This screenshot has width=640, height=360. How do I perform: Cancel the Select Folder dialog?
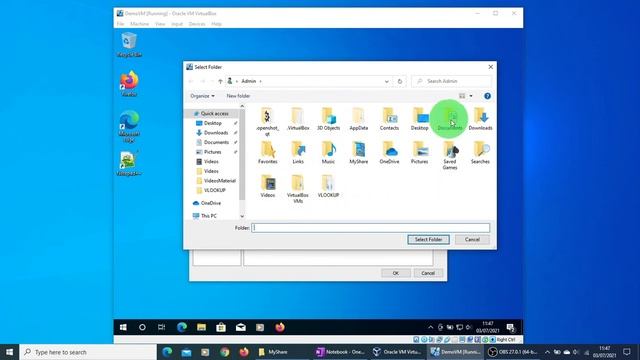472,240
